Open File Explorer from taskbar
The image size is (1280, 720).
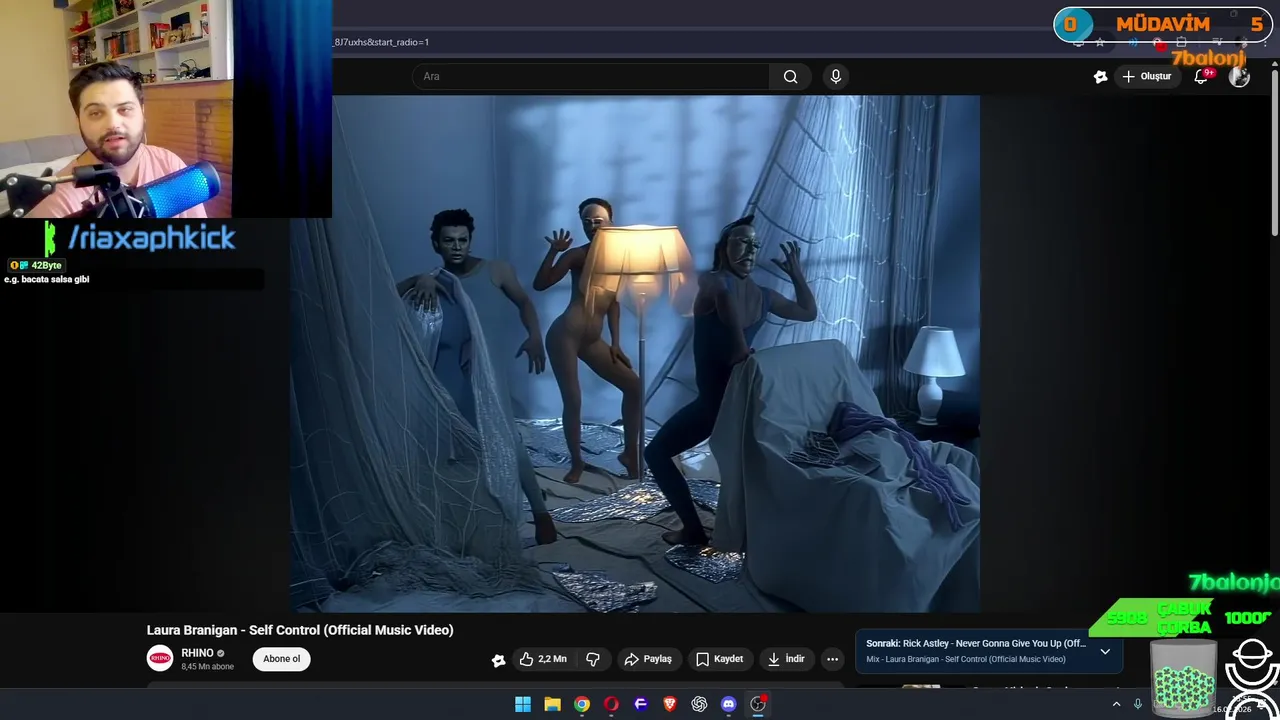pos(552,704)
